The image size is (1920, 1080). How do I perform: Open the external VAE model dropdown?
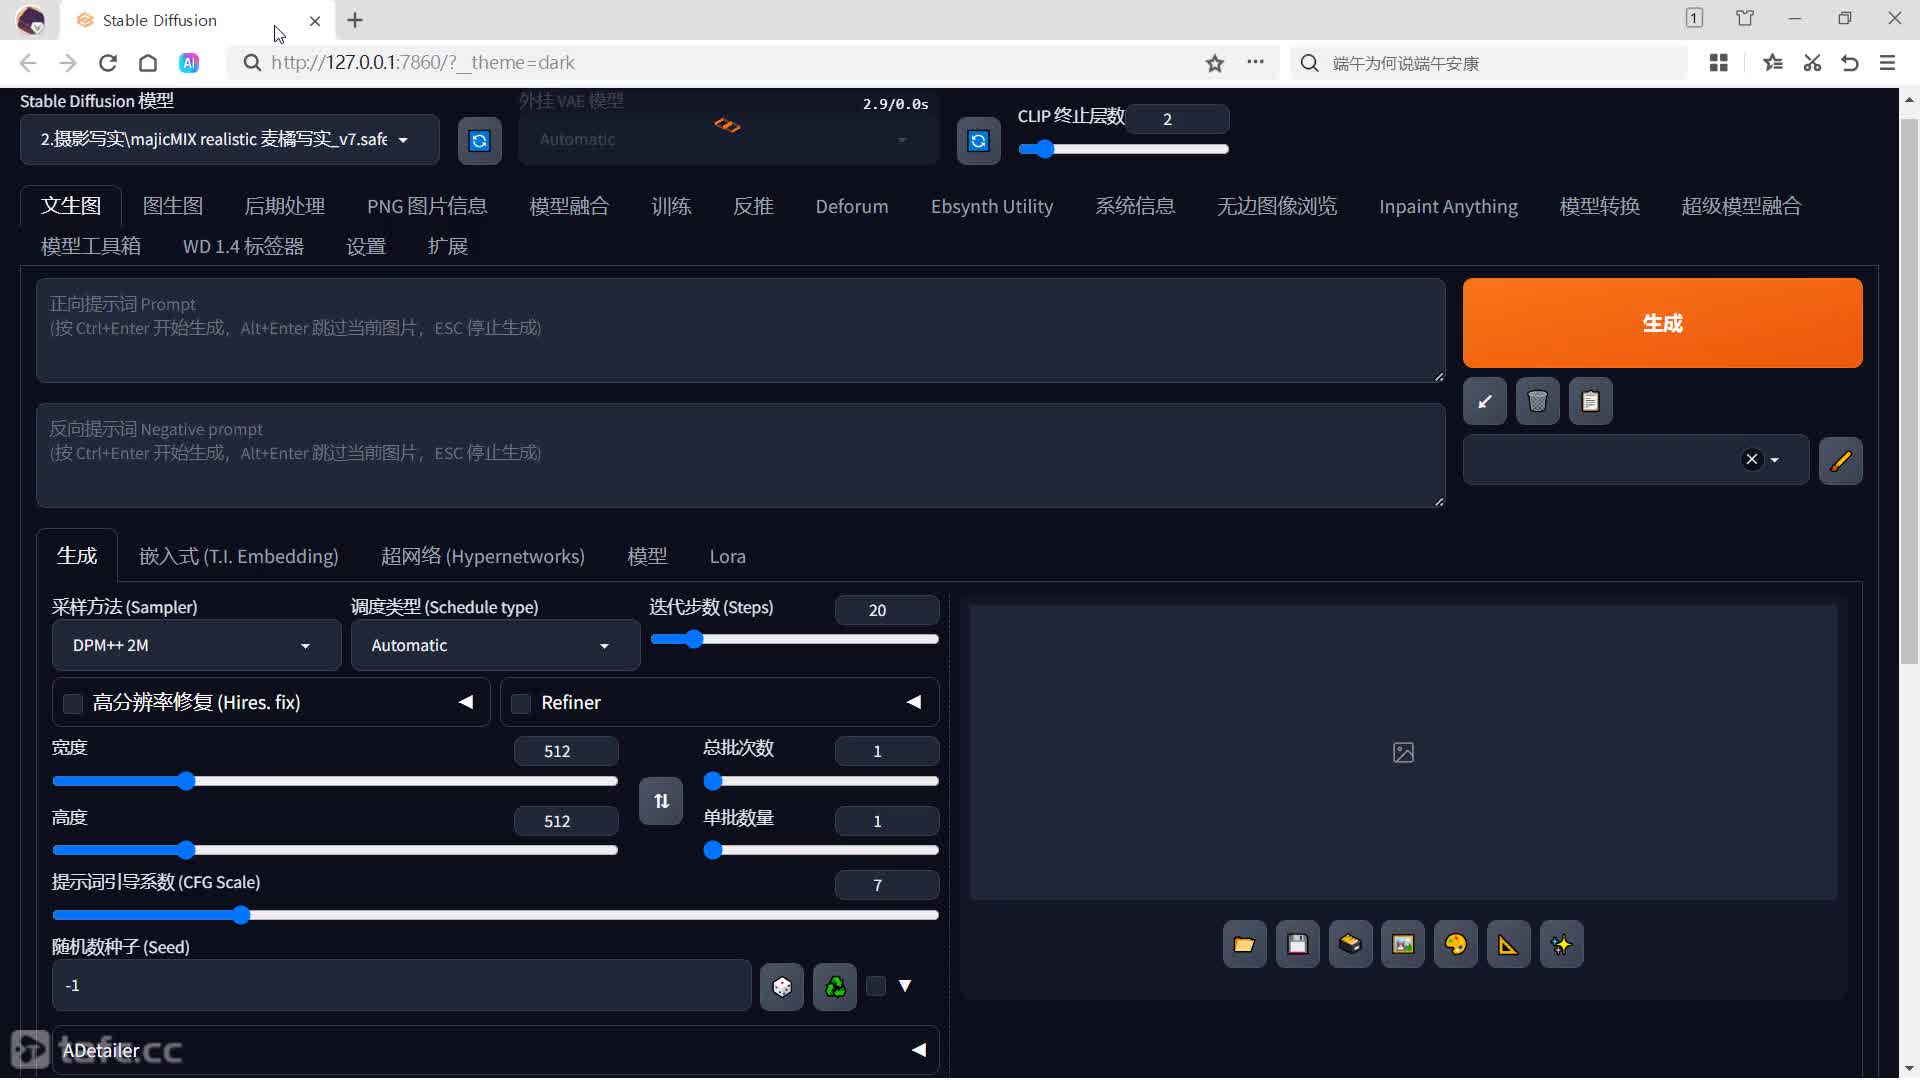(x=728, y=140)
